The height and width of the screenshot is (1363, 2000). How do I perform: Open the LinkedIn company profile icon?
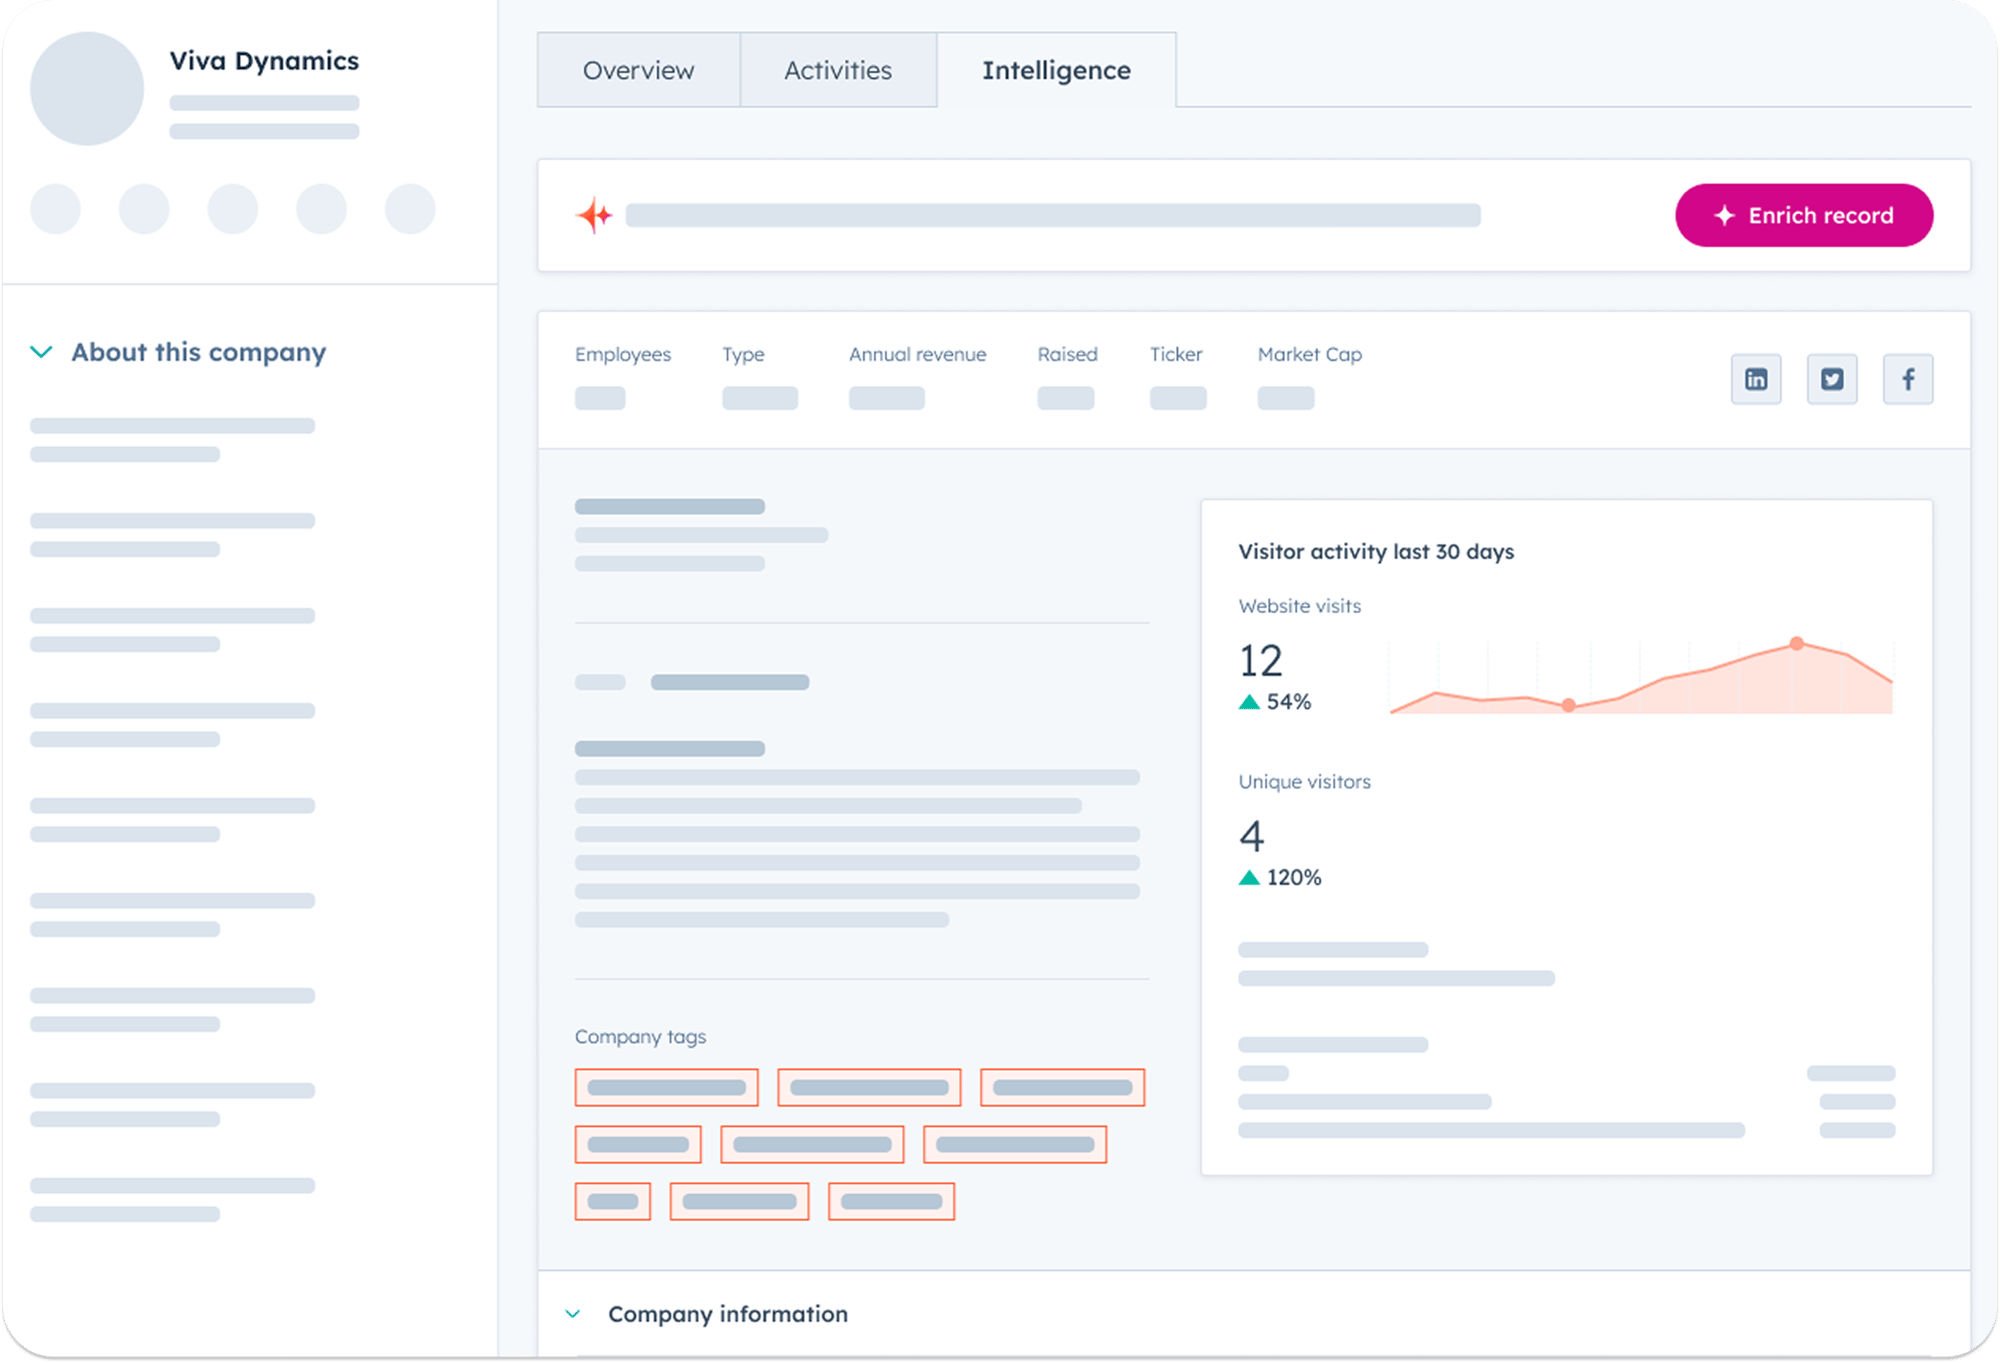[1756, 379]
